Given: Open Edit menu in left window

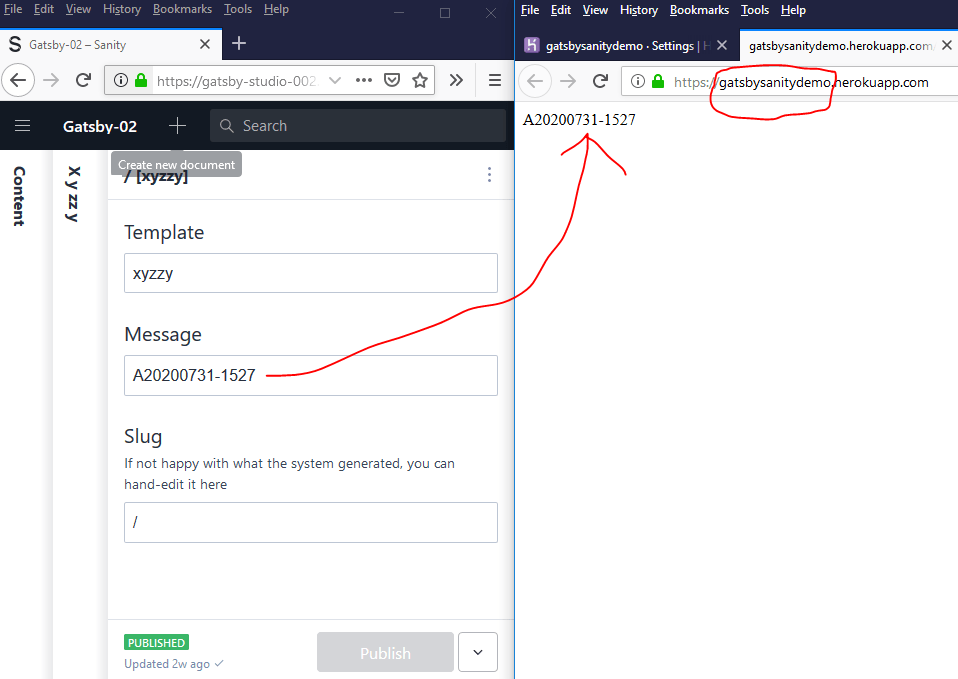Looking at the screenshot, I should pyautogui.click(x=43, y=9).
